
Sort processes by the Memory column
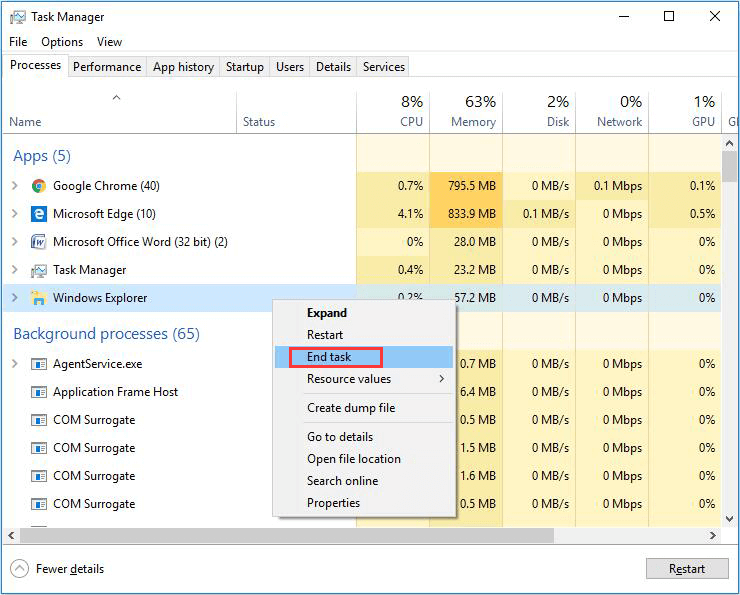coord(466,112)
